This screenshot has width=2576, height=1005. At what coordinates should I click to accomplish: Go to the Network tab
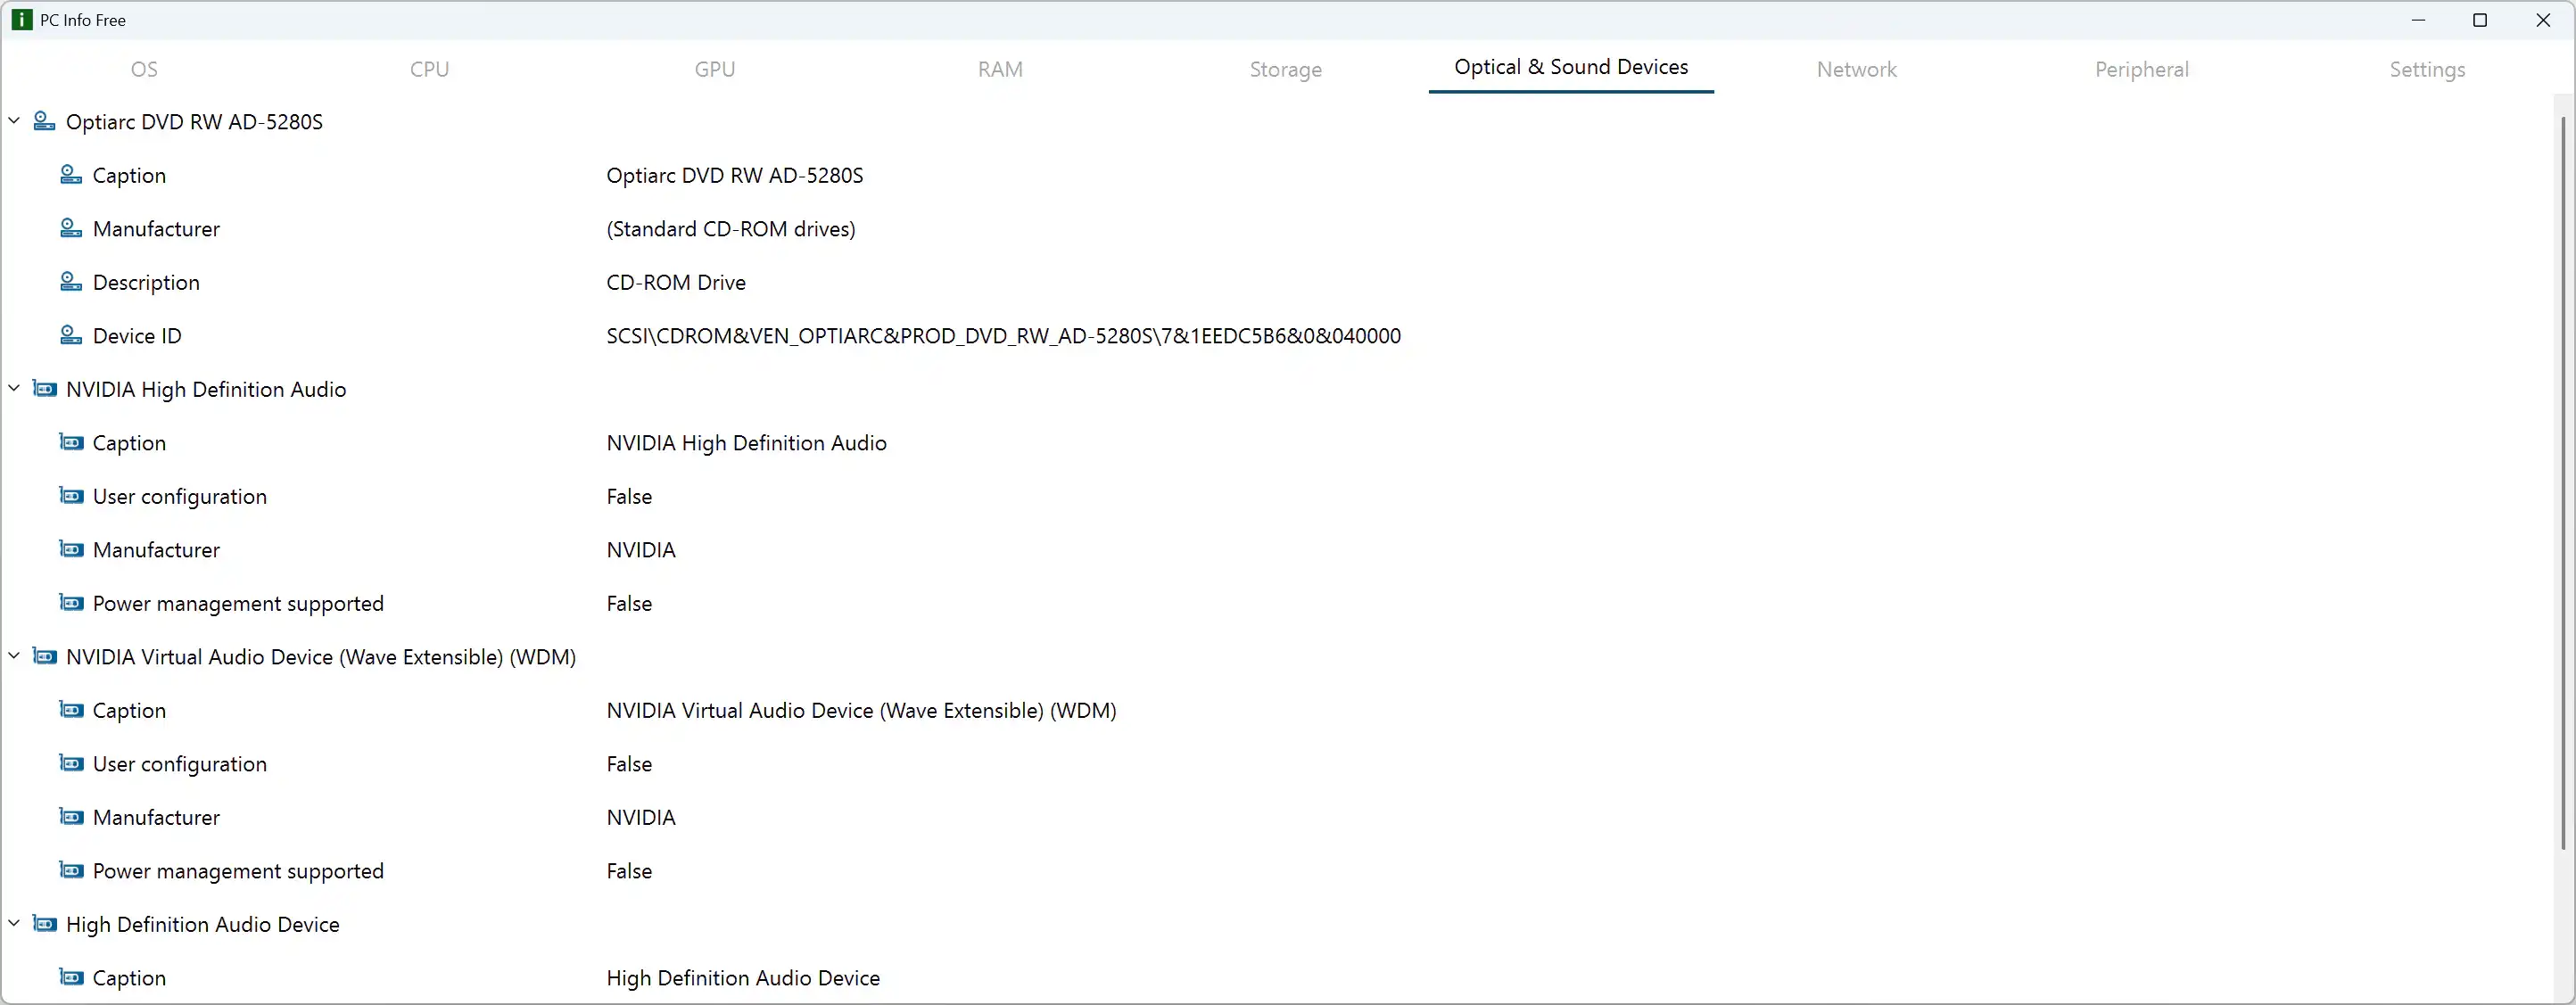click(1856, 70)
